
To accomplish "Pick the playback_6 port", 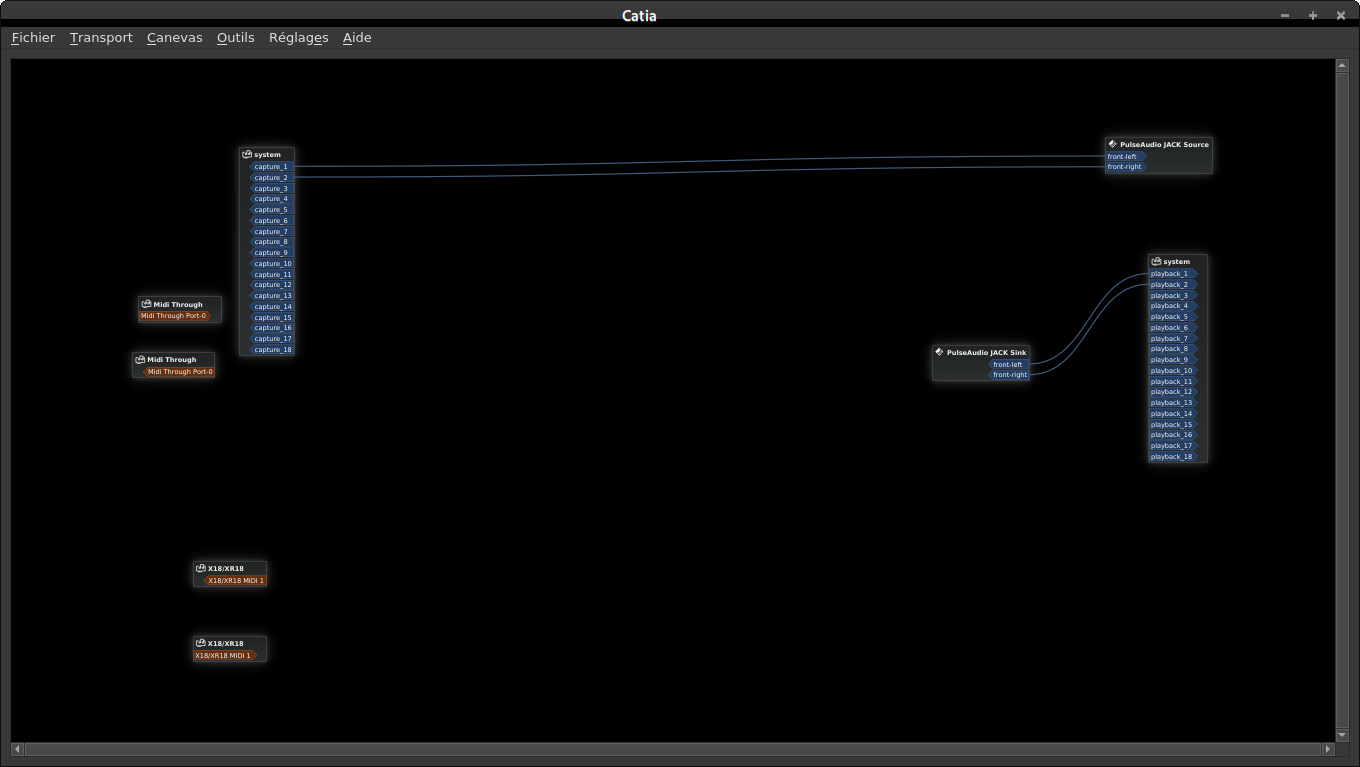I will [x=1173, y=328].
